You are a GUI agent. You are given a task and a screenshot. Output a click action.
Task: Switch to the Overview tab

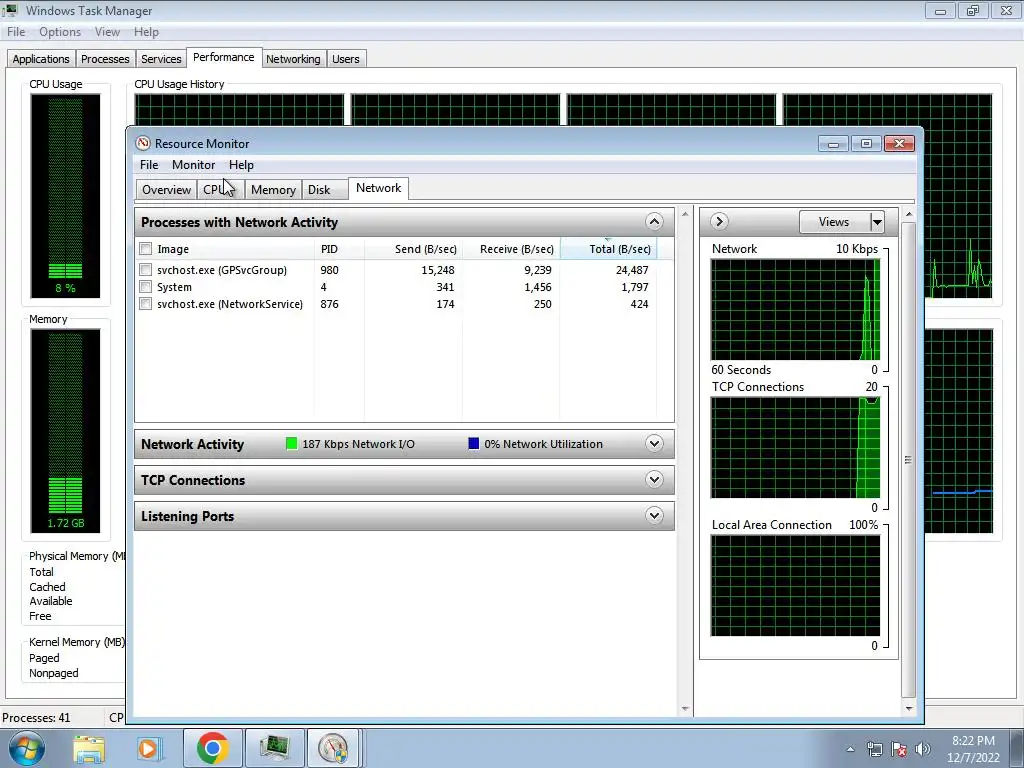click(167, 190)
